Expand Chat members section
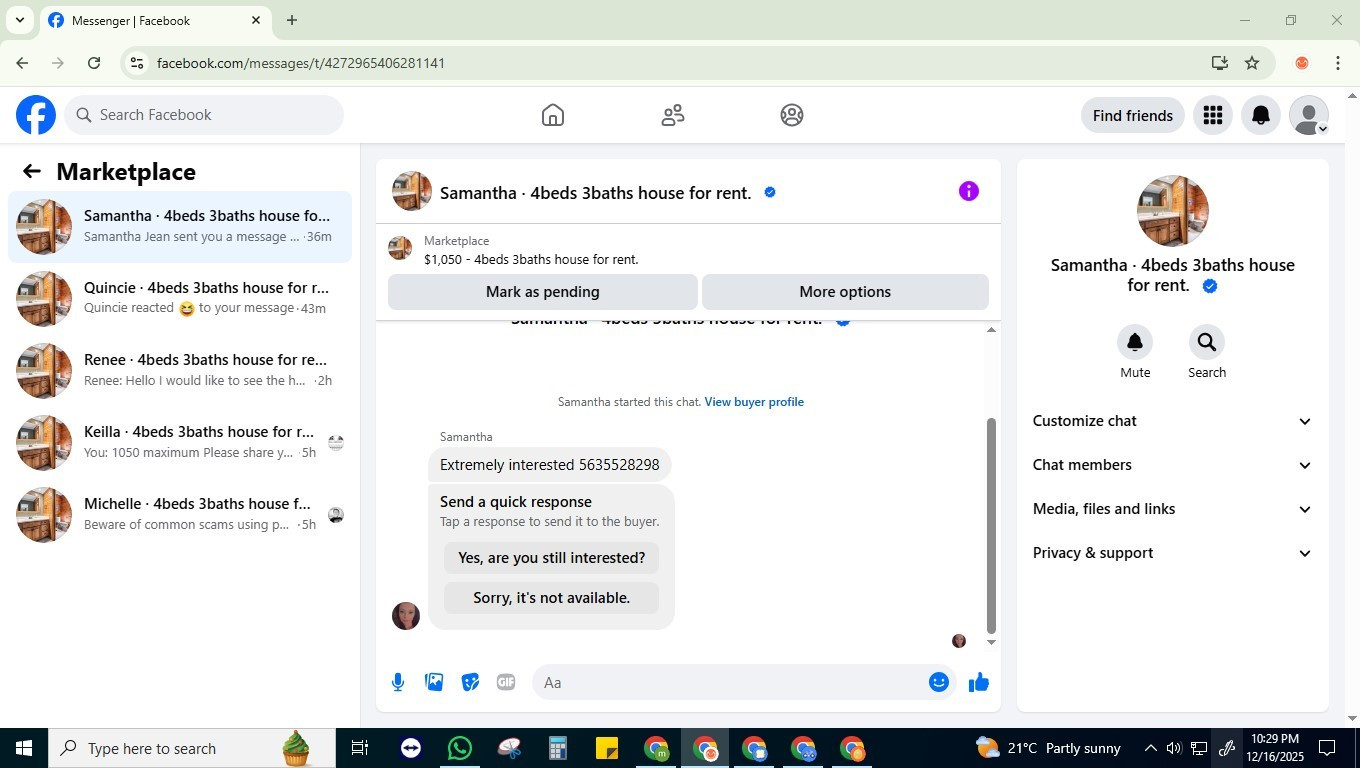Screen dimensions: 1360x768 [1172, 465]
